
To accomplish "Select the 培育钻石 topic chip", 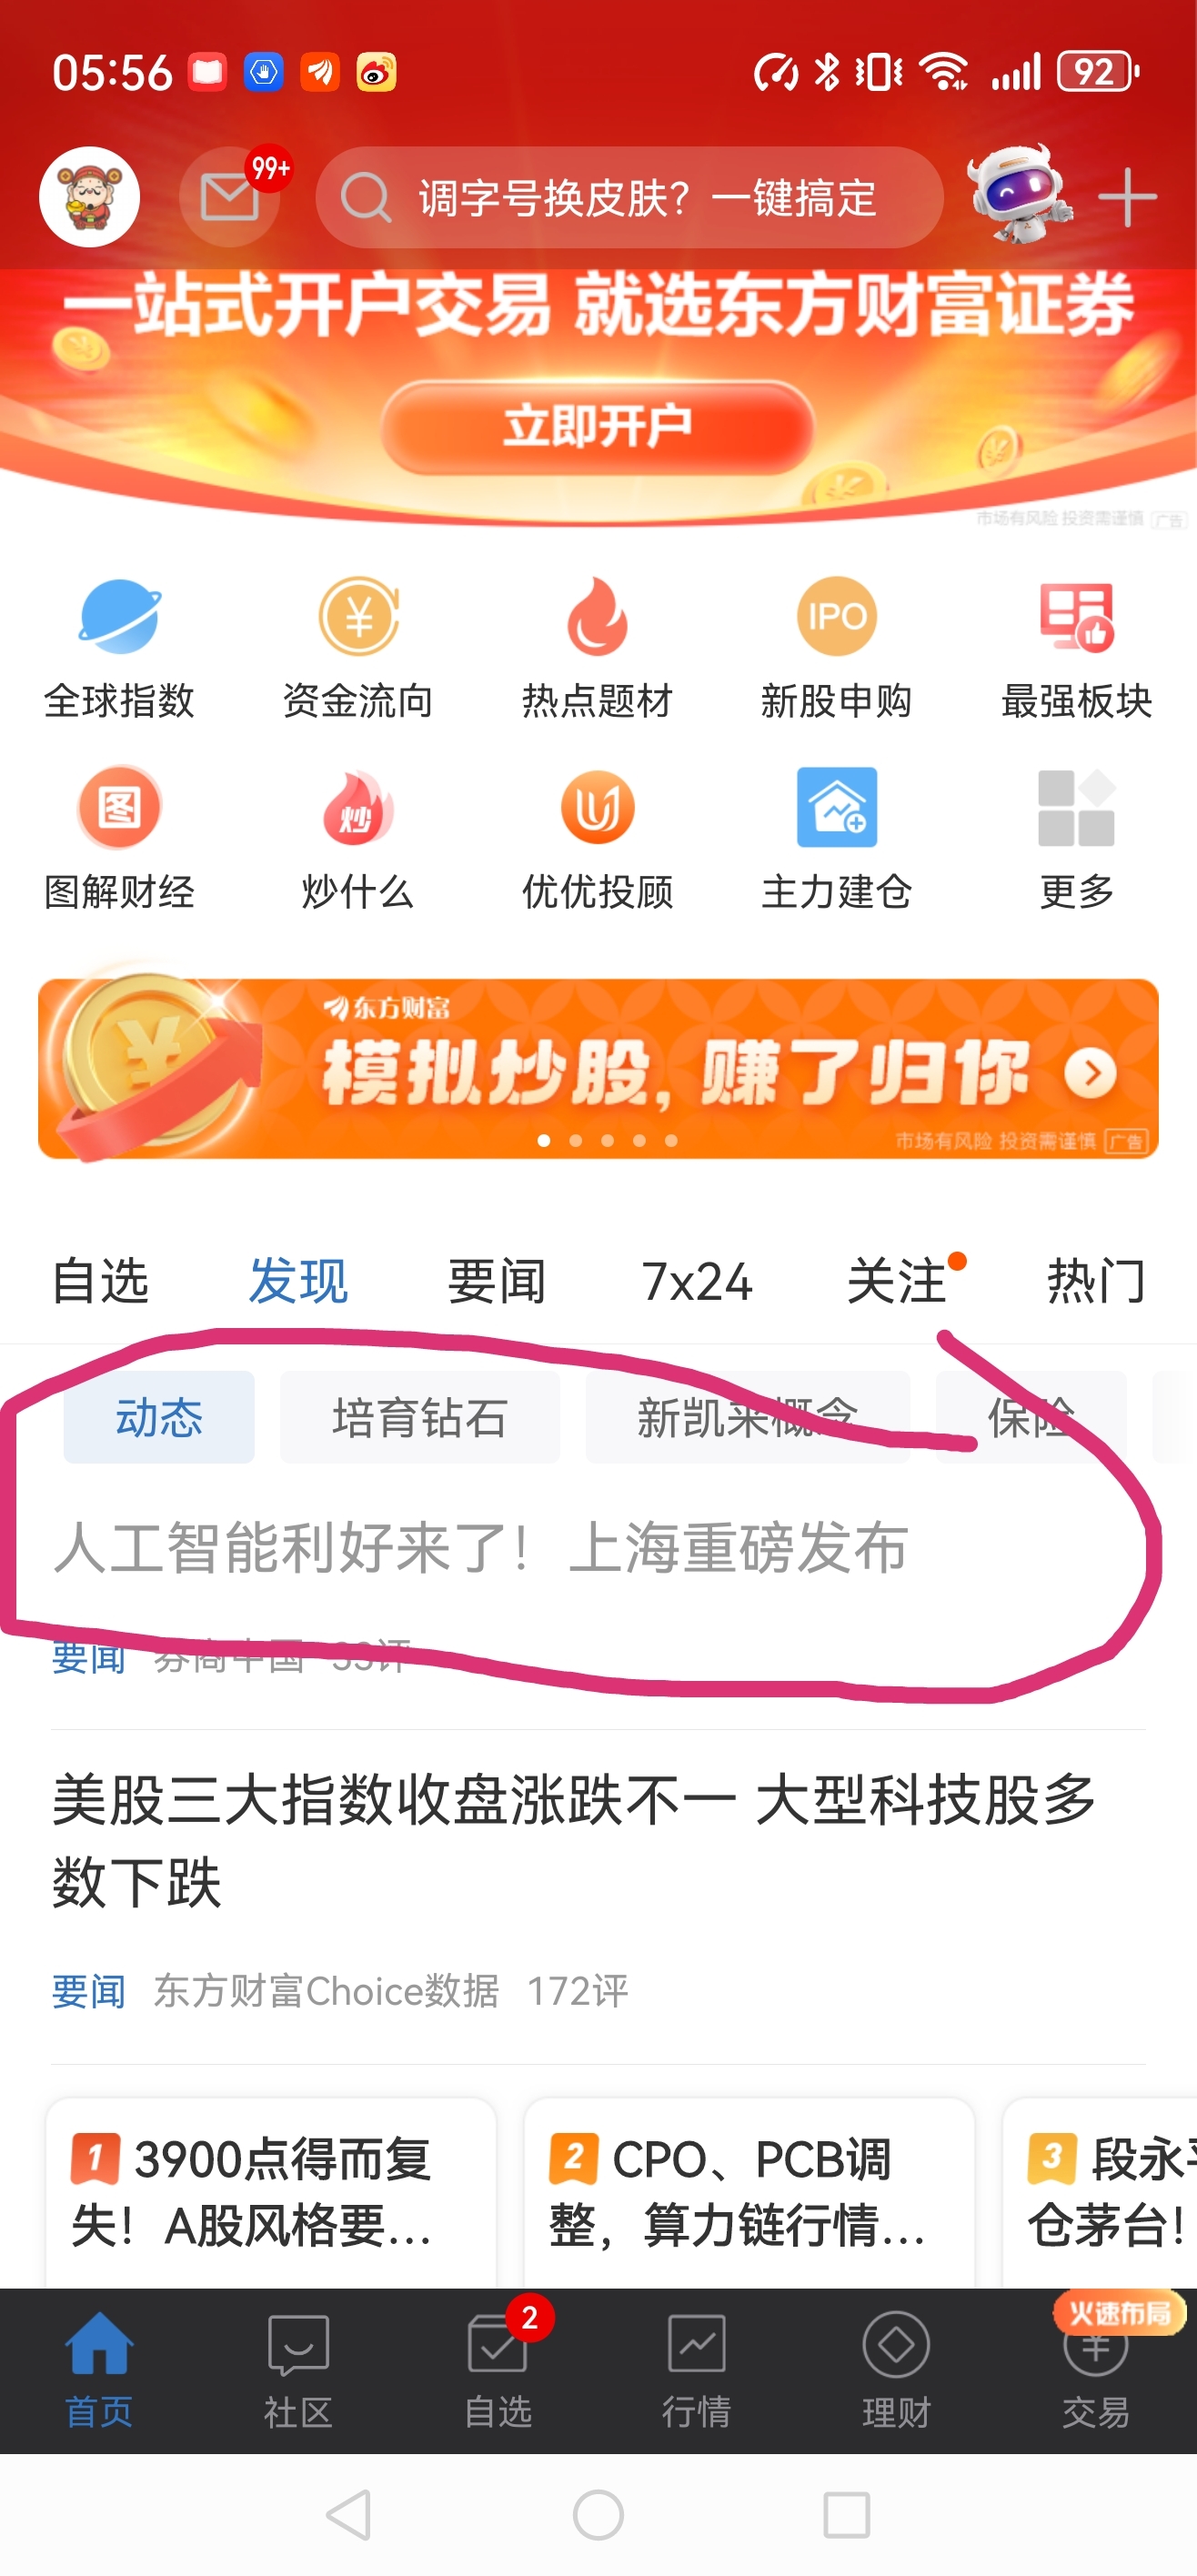I will 420,1417.
